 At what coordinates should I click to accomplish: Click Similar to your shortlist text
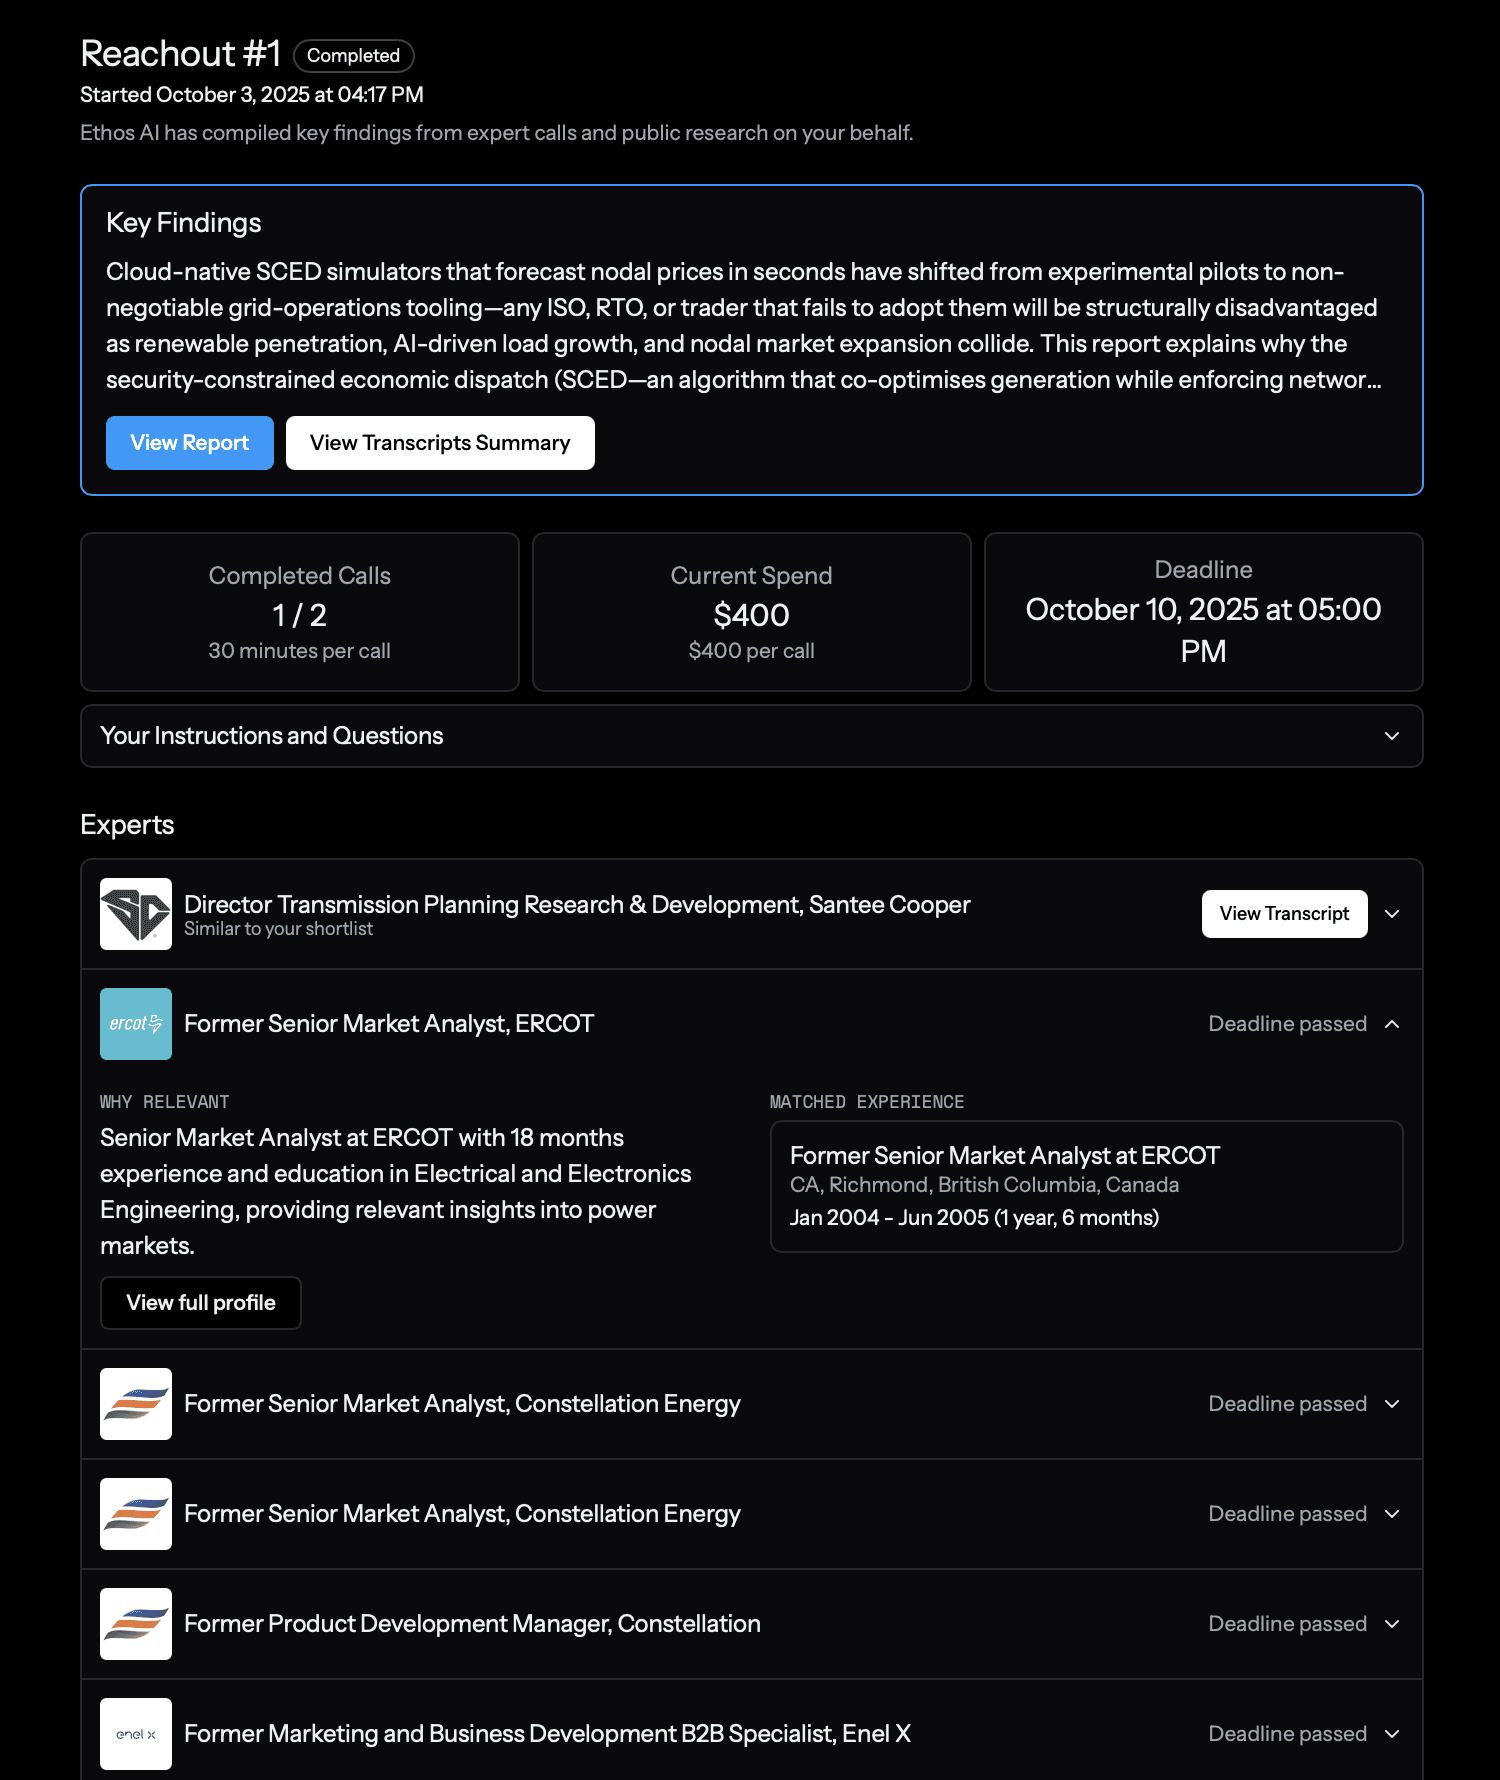click(278, 929)
